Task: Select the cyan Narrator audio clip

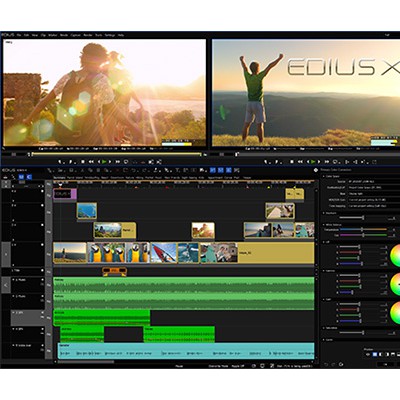Action: pyautogui.click(x=186, y=351)
